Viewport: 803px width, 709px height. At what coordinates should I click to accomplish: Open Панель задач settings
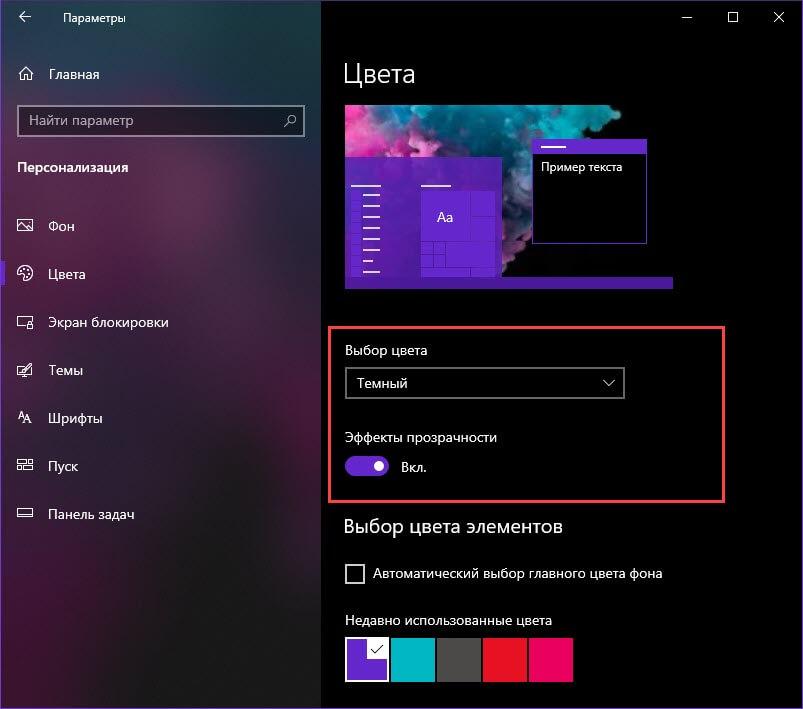click(160, 514)
